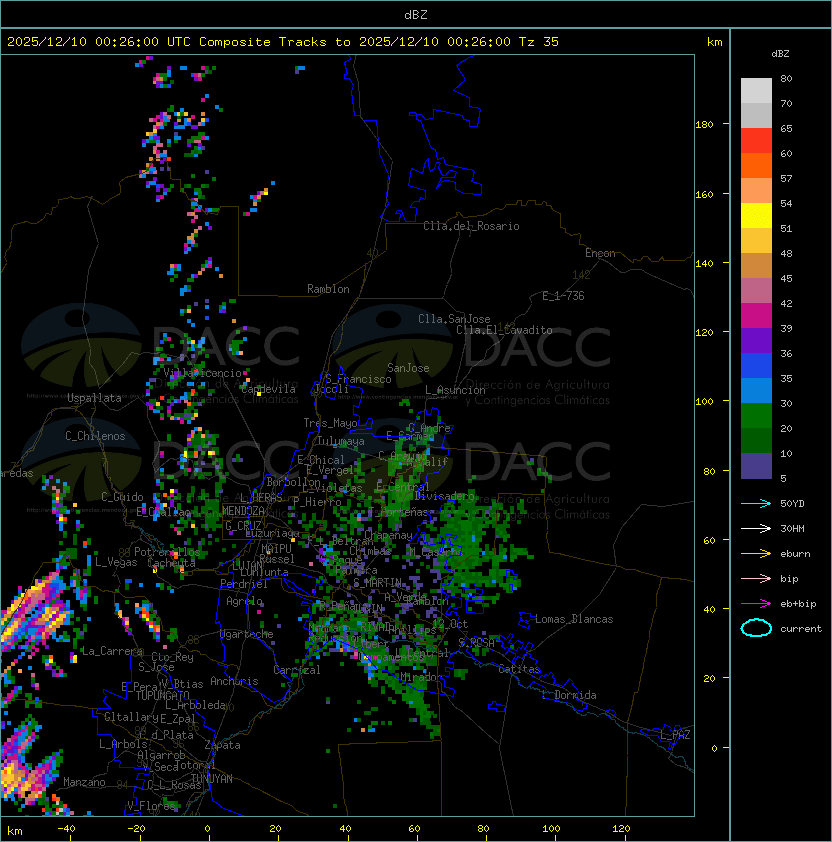The width and height of the screenshot is (832, 842).
Task: Click the Tulumaya place label
Action: click(x=341, y=441)
